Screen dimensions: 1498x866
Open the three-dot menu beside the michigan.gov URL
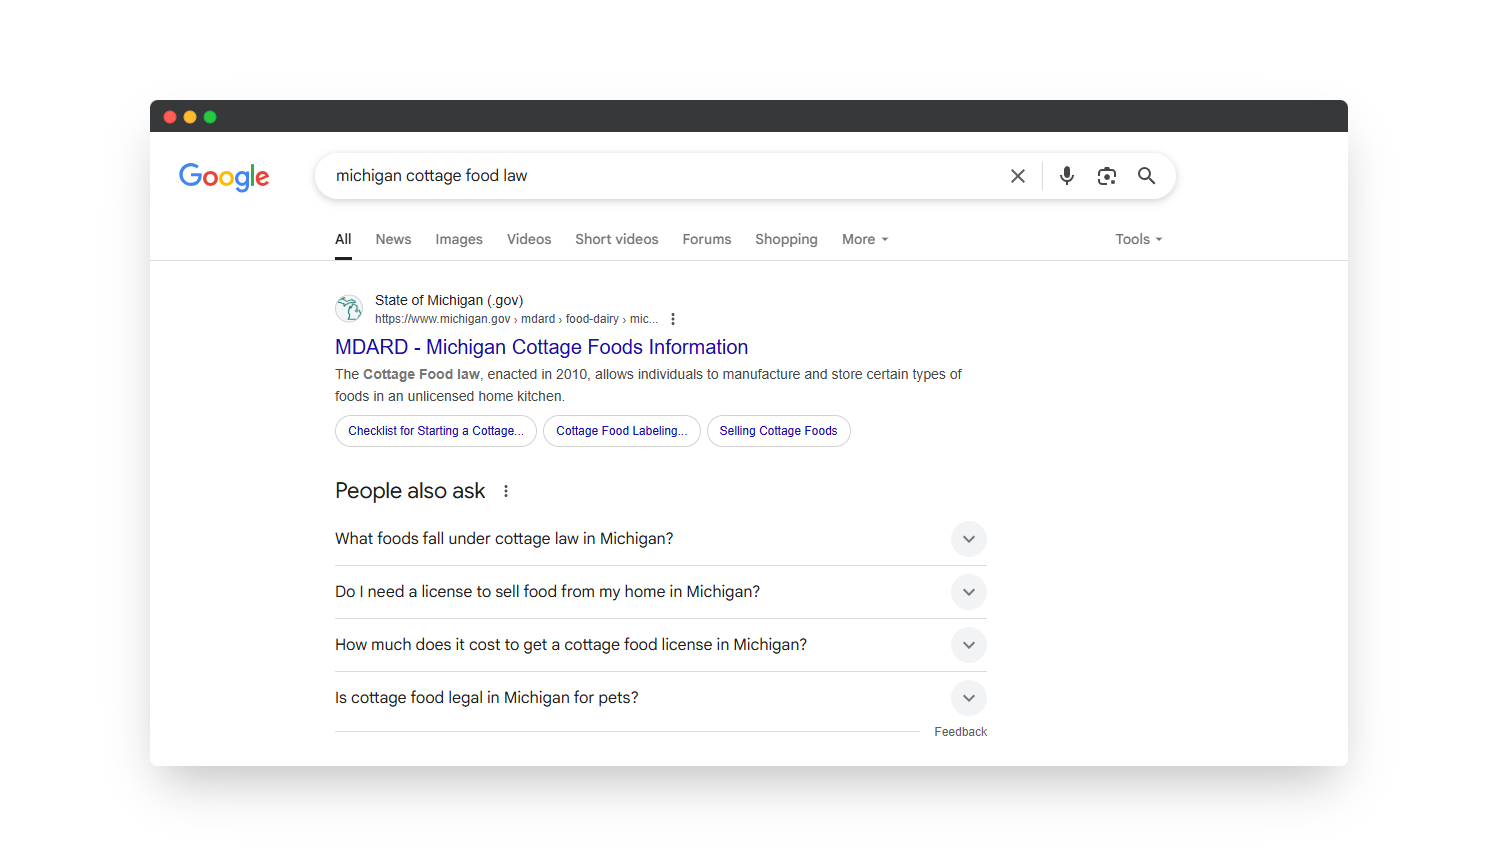coord(673,319)
